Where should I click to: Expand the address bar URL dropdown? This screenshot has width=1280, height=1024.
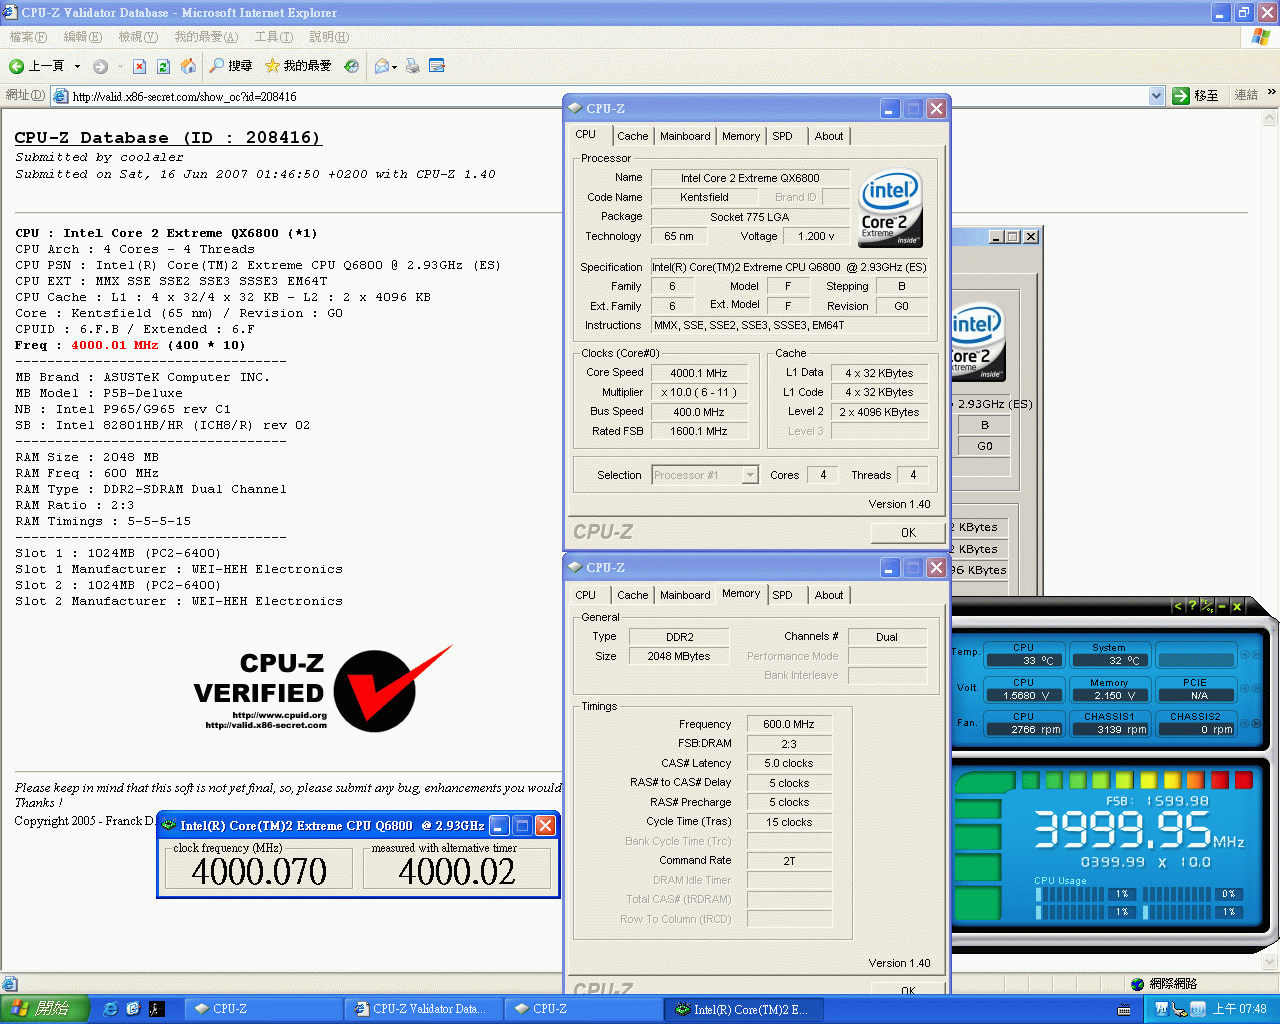[1157, 96]
